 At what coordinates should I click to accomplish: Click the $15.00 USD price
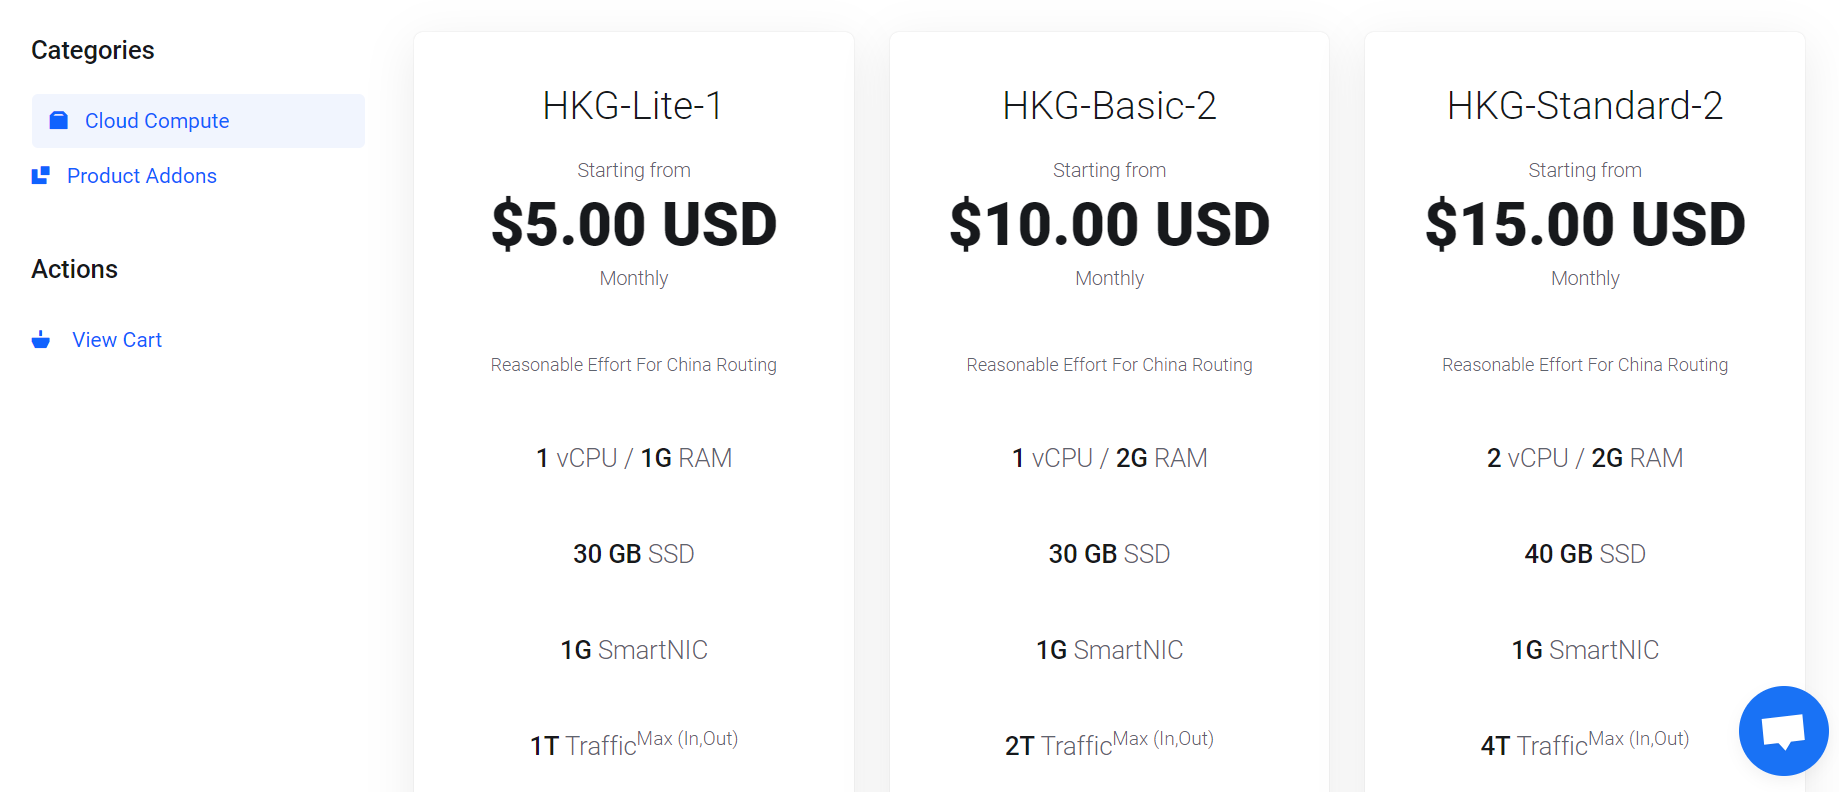click(x=1585, y=224)
